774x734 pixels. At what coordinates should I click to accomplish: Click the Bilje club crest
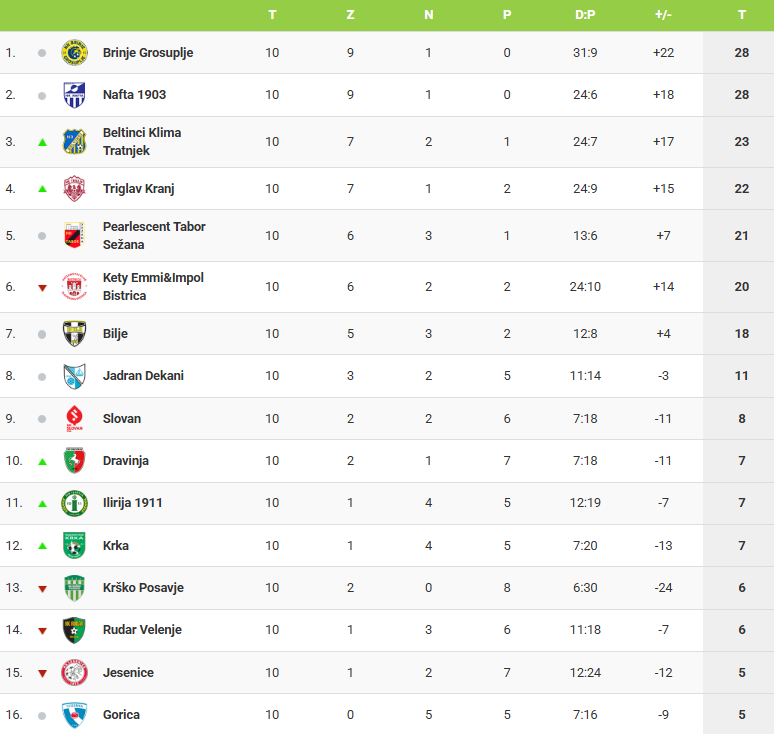coord(74,333)
